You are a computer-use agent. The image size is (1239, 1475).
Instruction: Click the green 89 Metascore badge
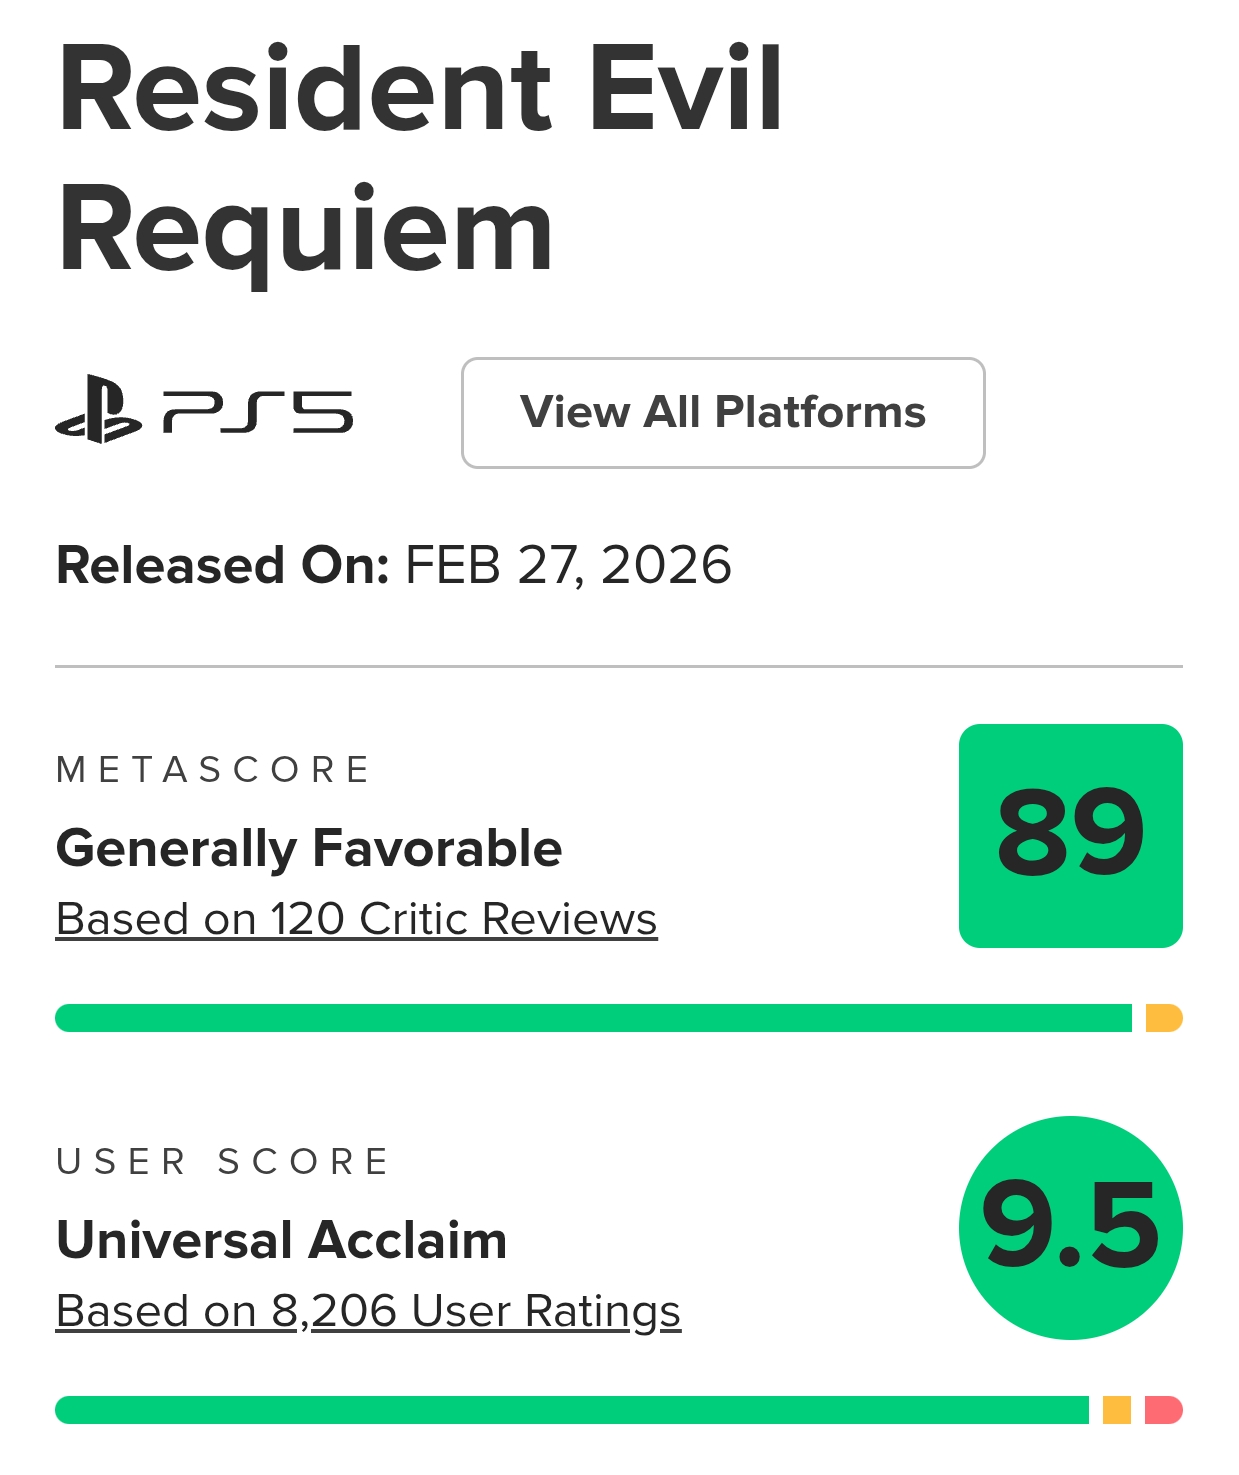point(1070,835)
